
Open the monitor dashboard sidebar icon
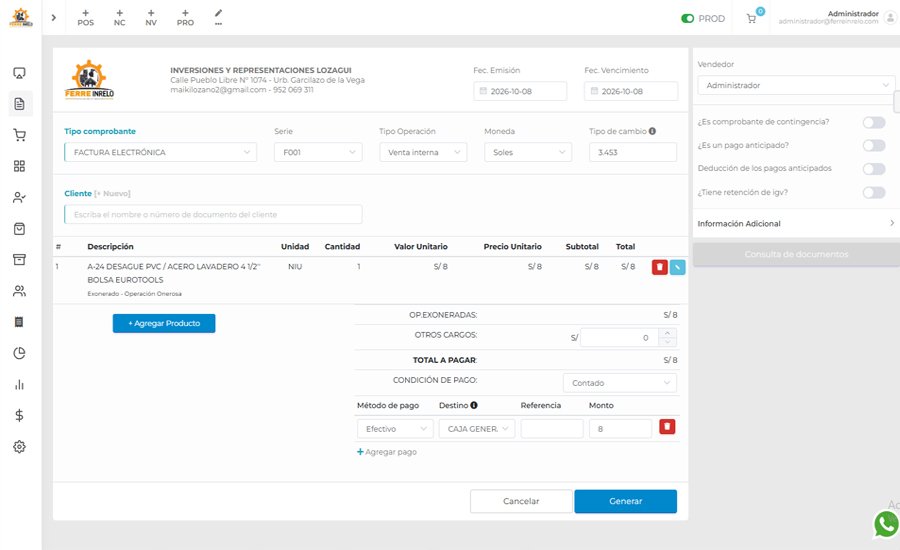point(20,73)
